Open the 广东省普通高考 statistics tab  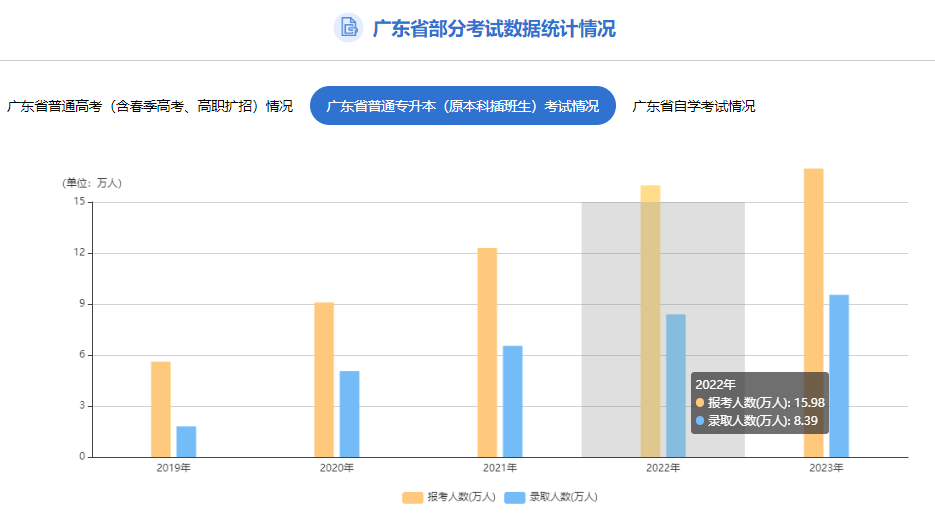click(x=150, y=106)
